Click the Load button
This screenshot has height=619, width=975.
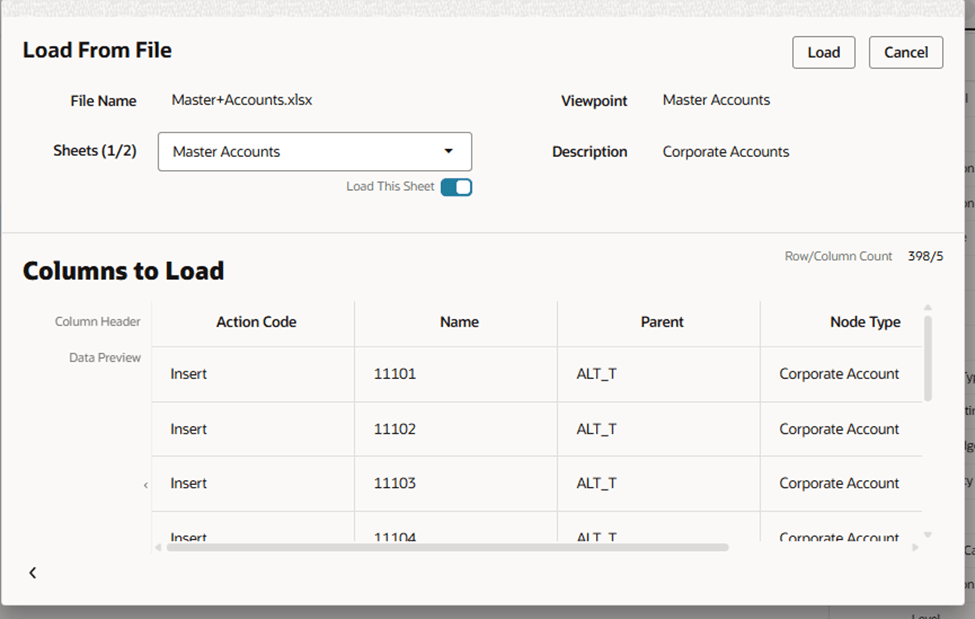(x=823, y=53)
